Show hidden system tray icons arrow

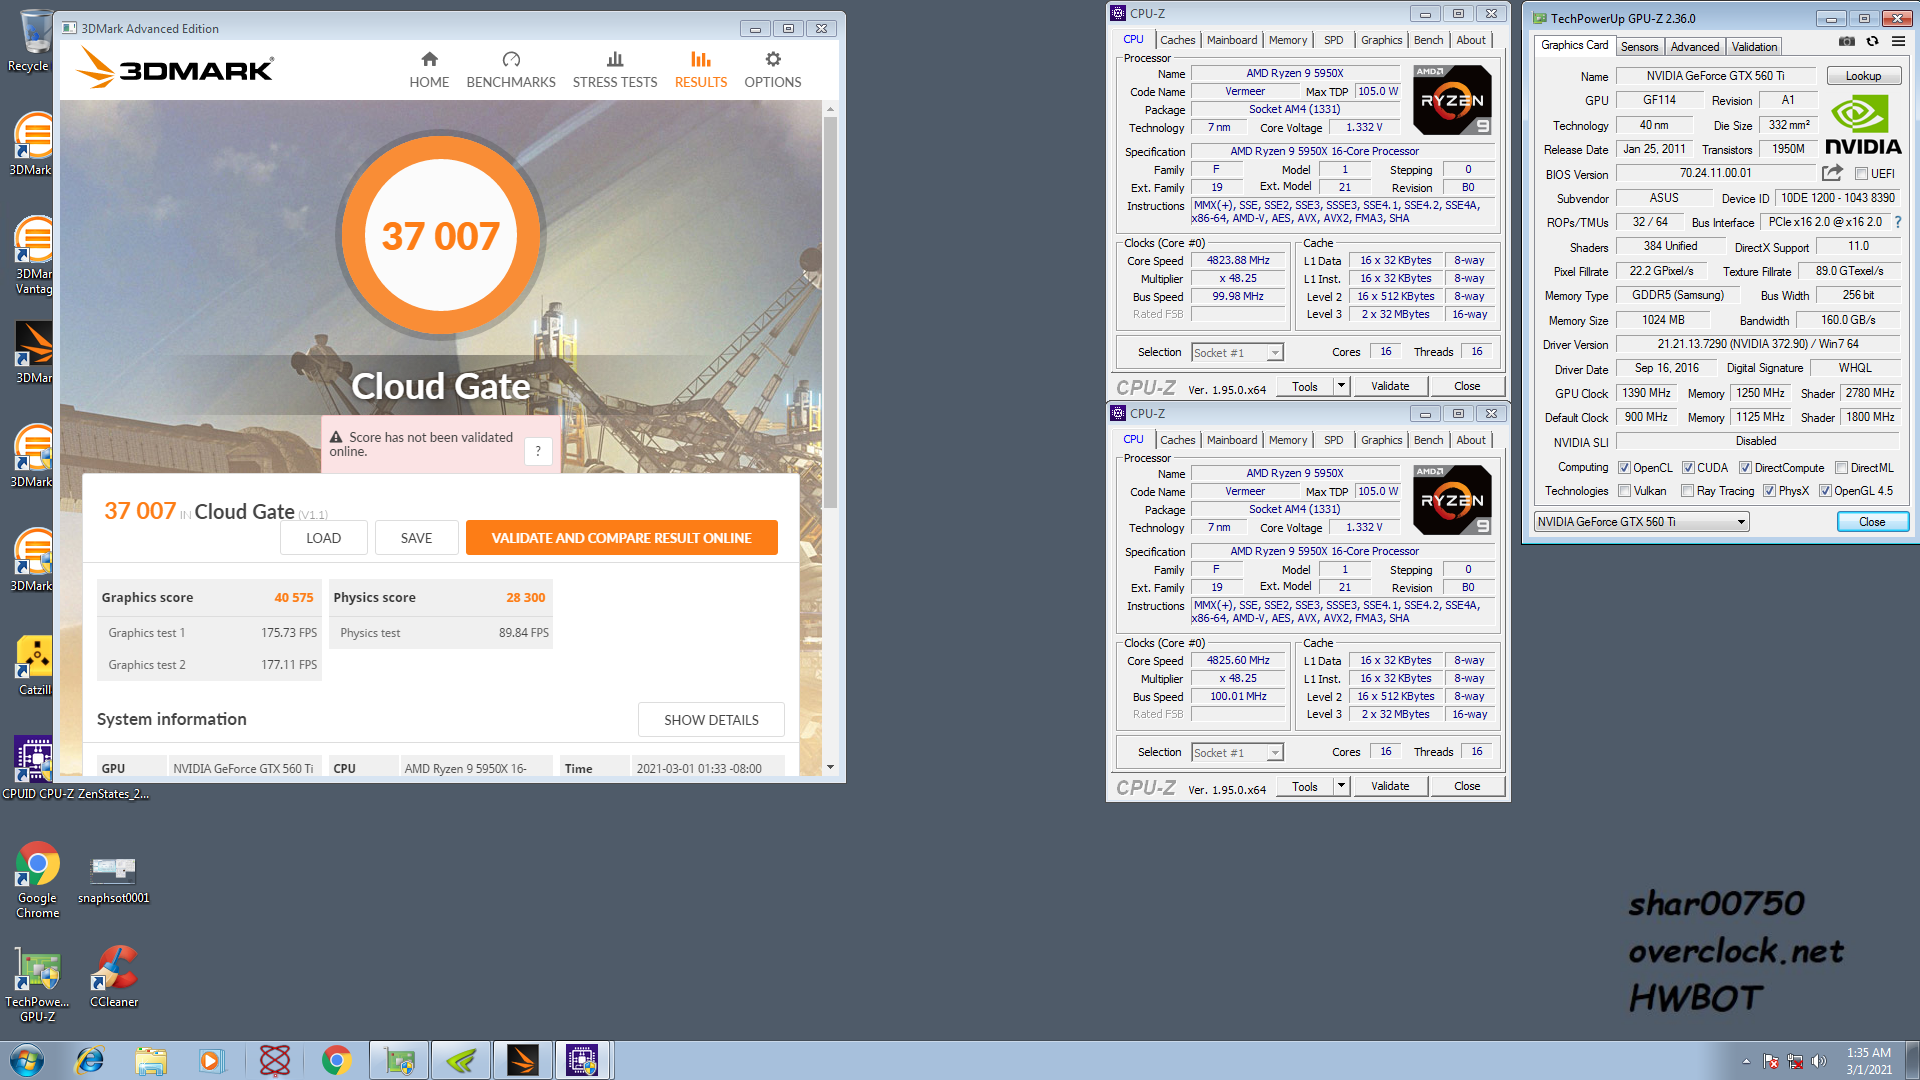click(x=1746, y=1061)
